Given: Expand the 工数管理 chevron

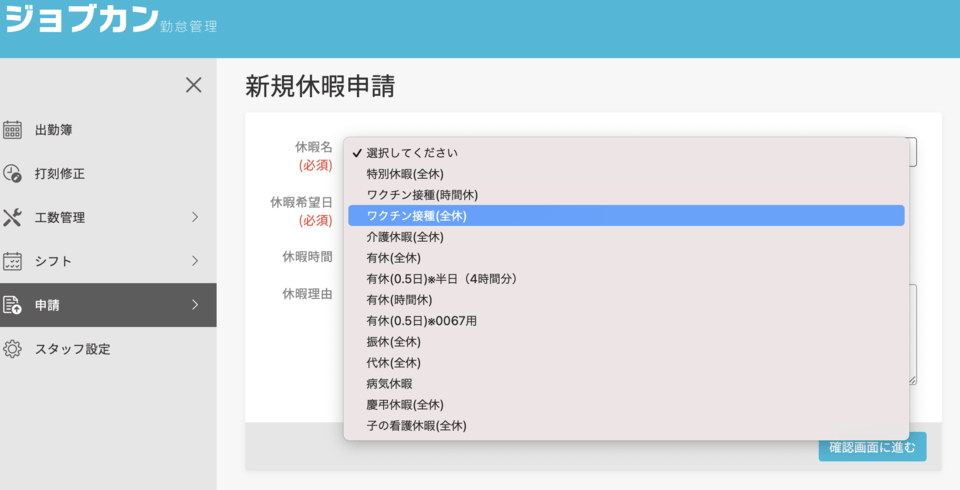Looking at the screenshot, I should (x=195, y=217).
